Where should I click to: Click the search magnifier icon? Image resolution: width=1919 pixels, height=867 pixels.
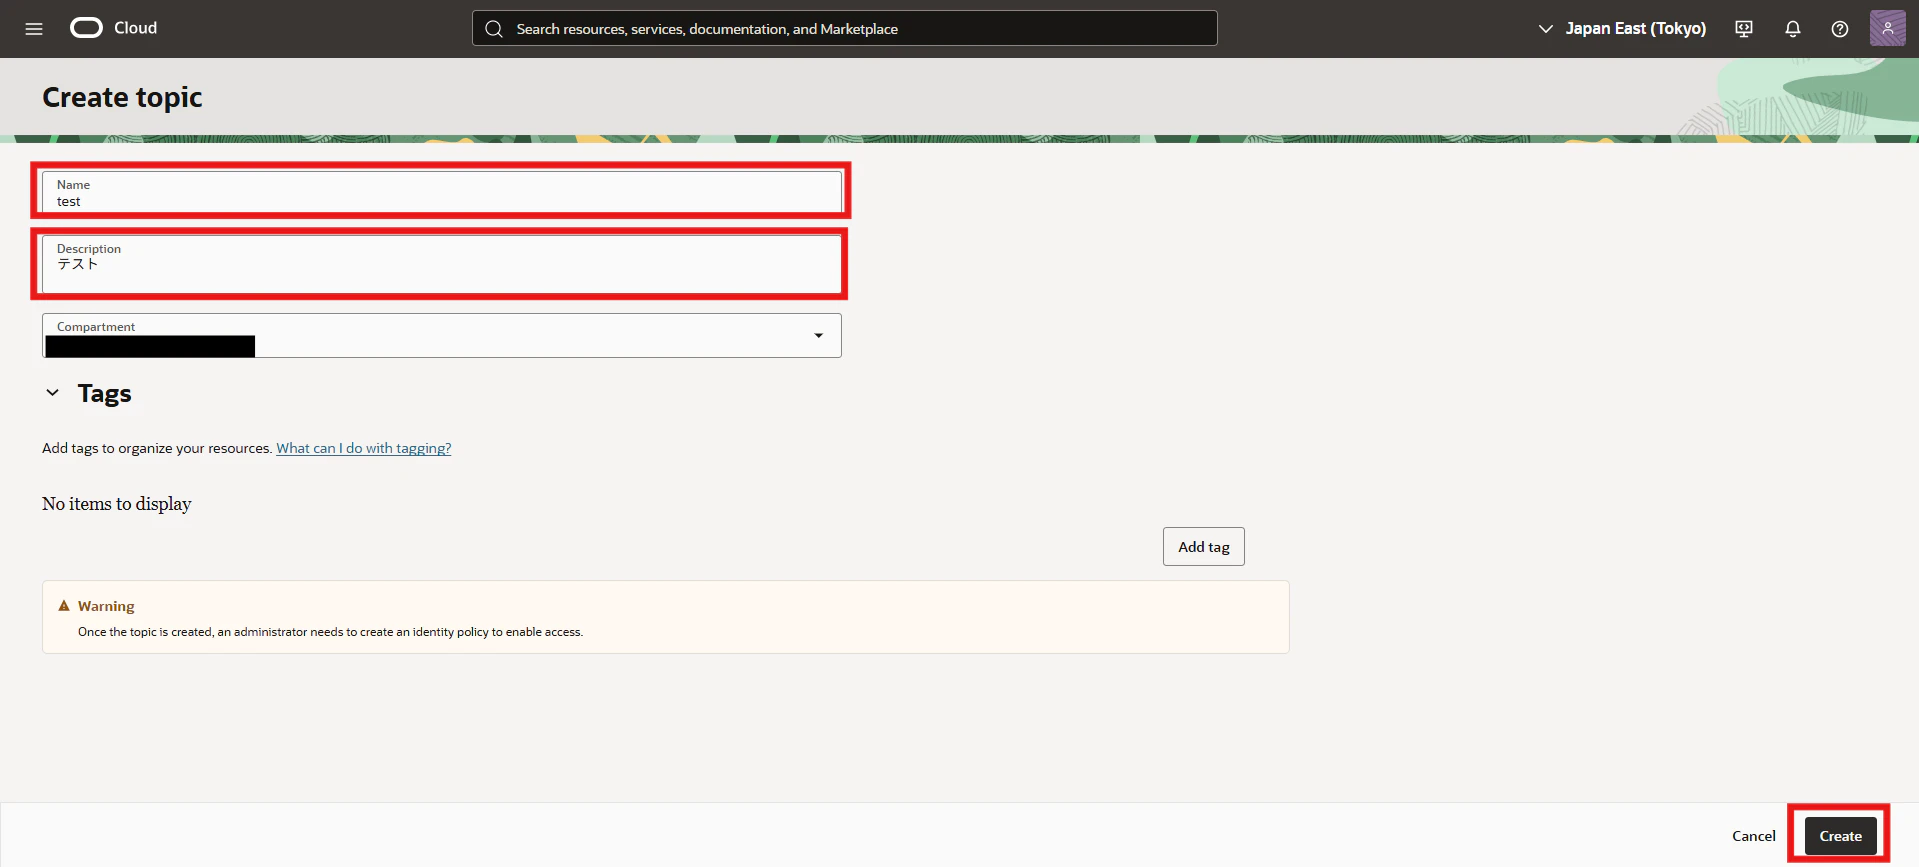494,29
